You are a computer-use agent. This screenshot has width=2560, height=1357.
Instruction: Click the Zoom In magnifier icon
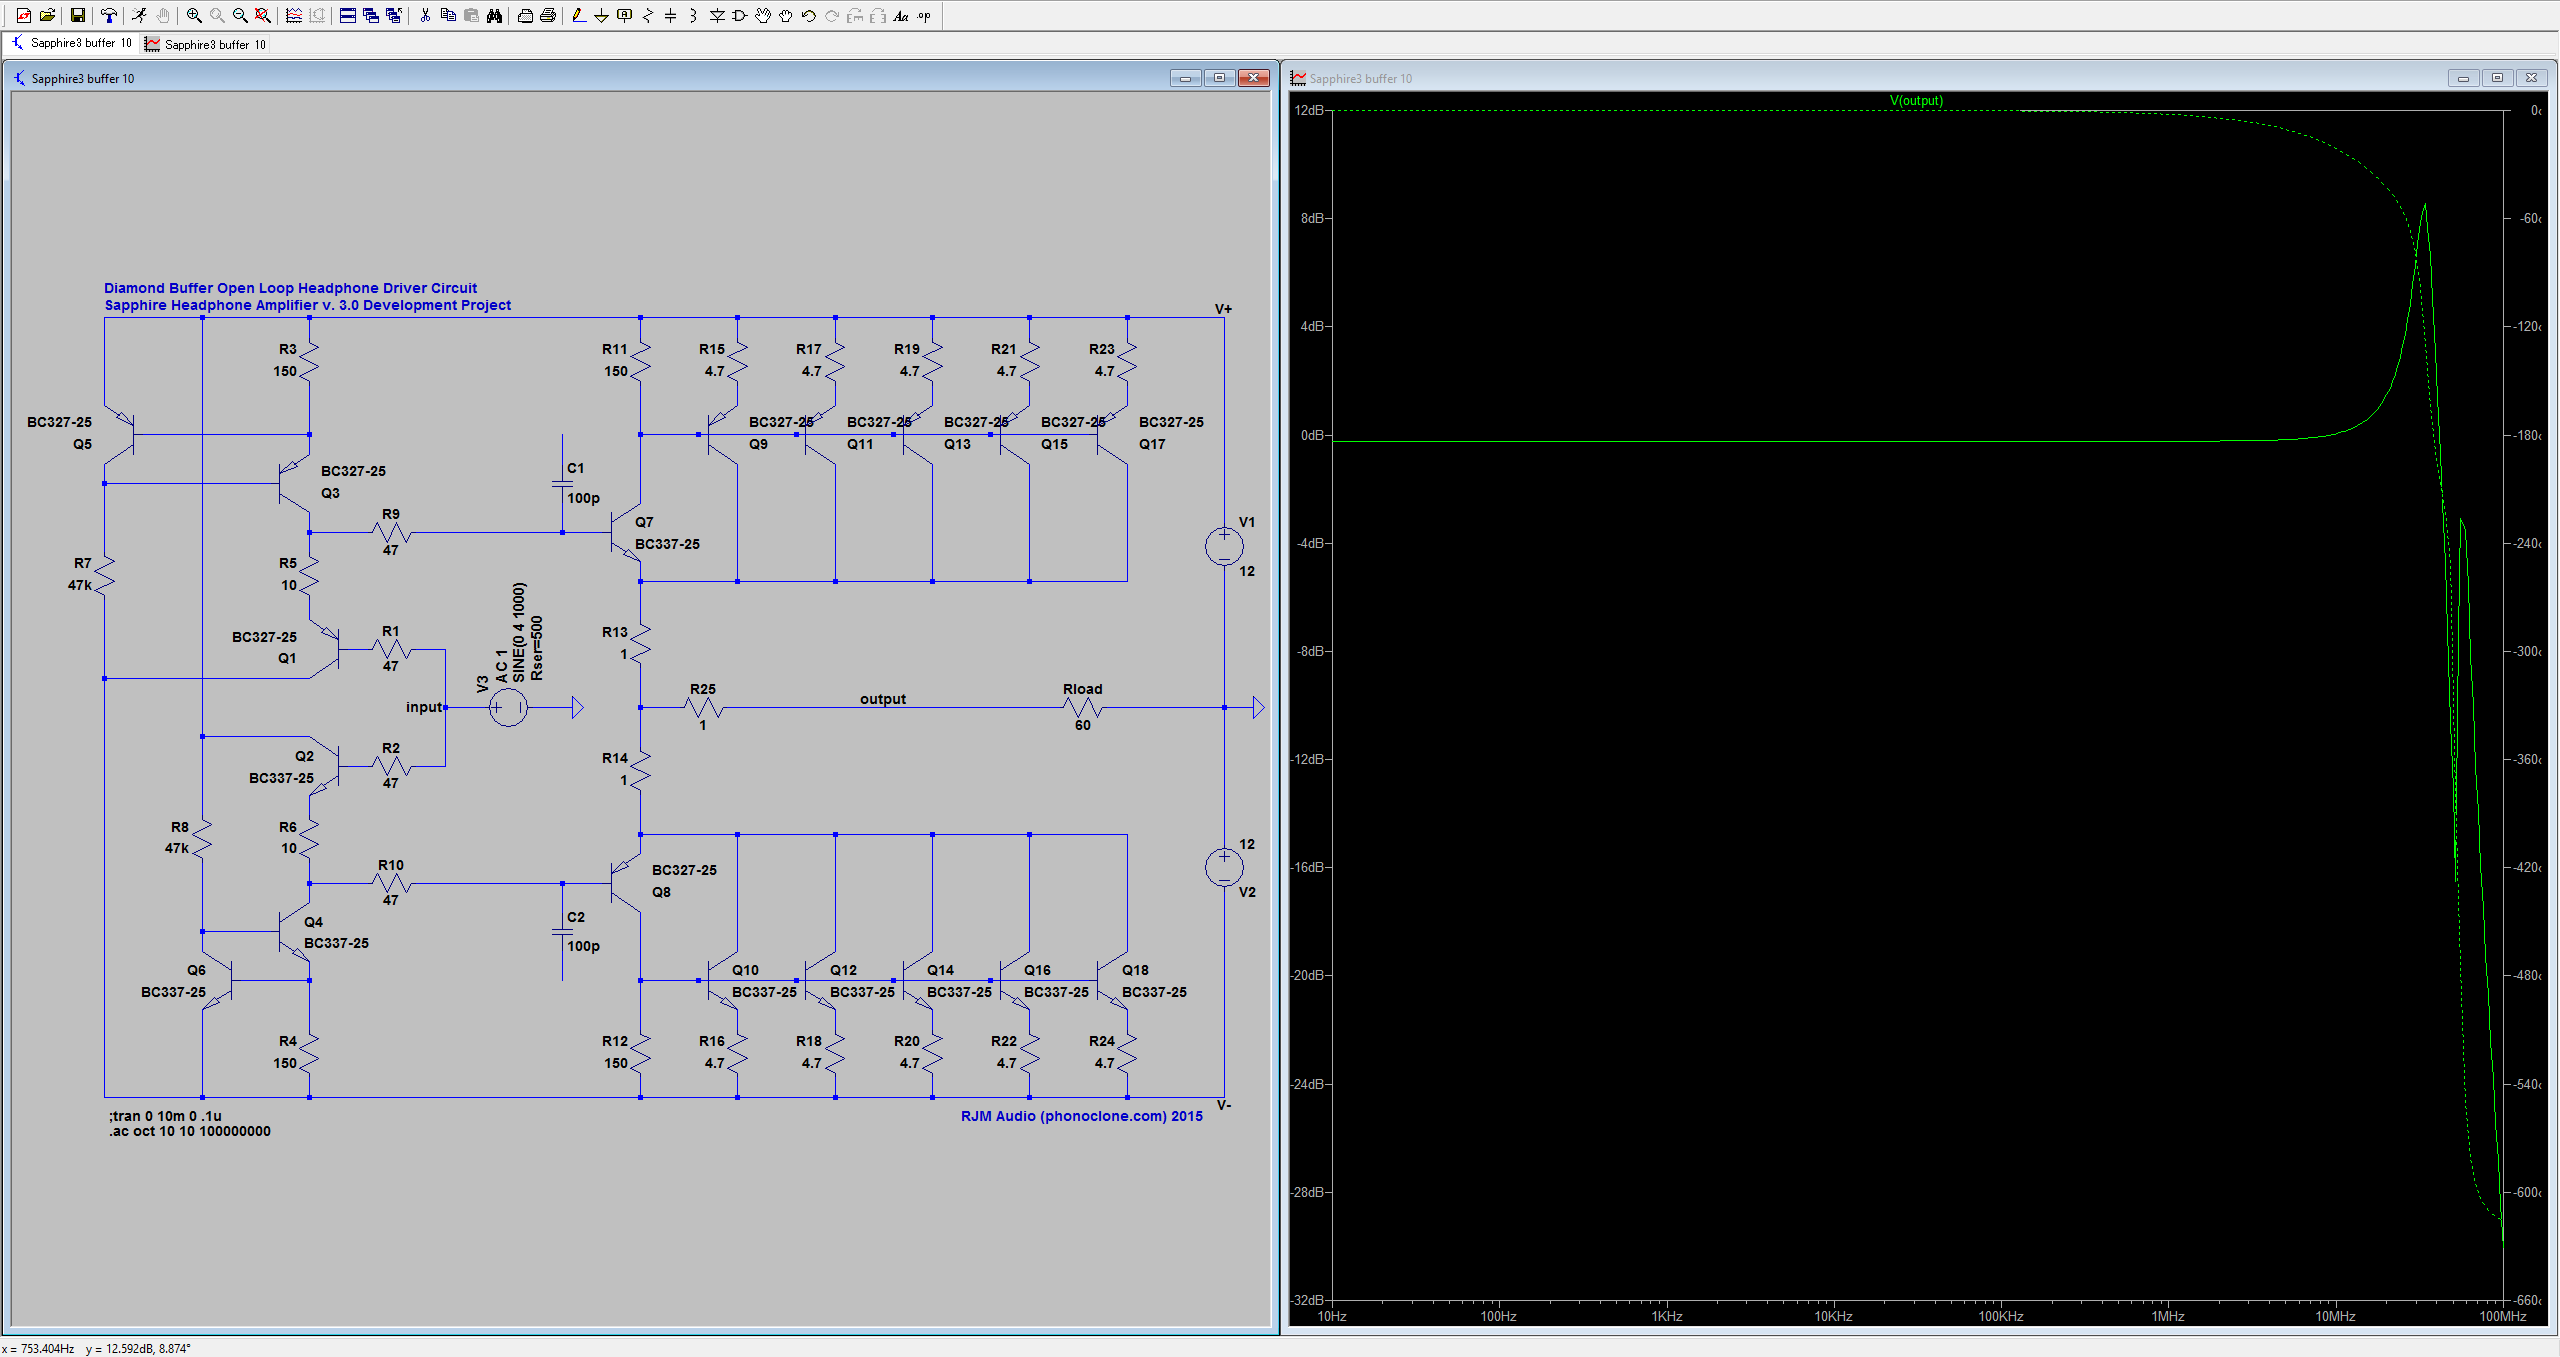click(x=194, y=15)
